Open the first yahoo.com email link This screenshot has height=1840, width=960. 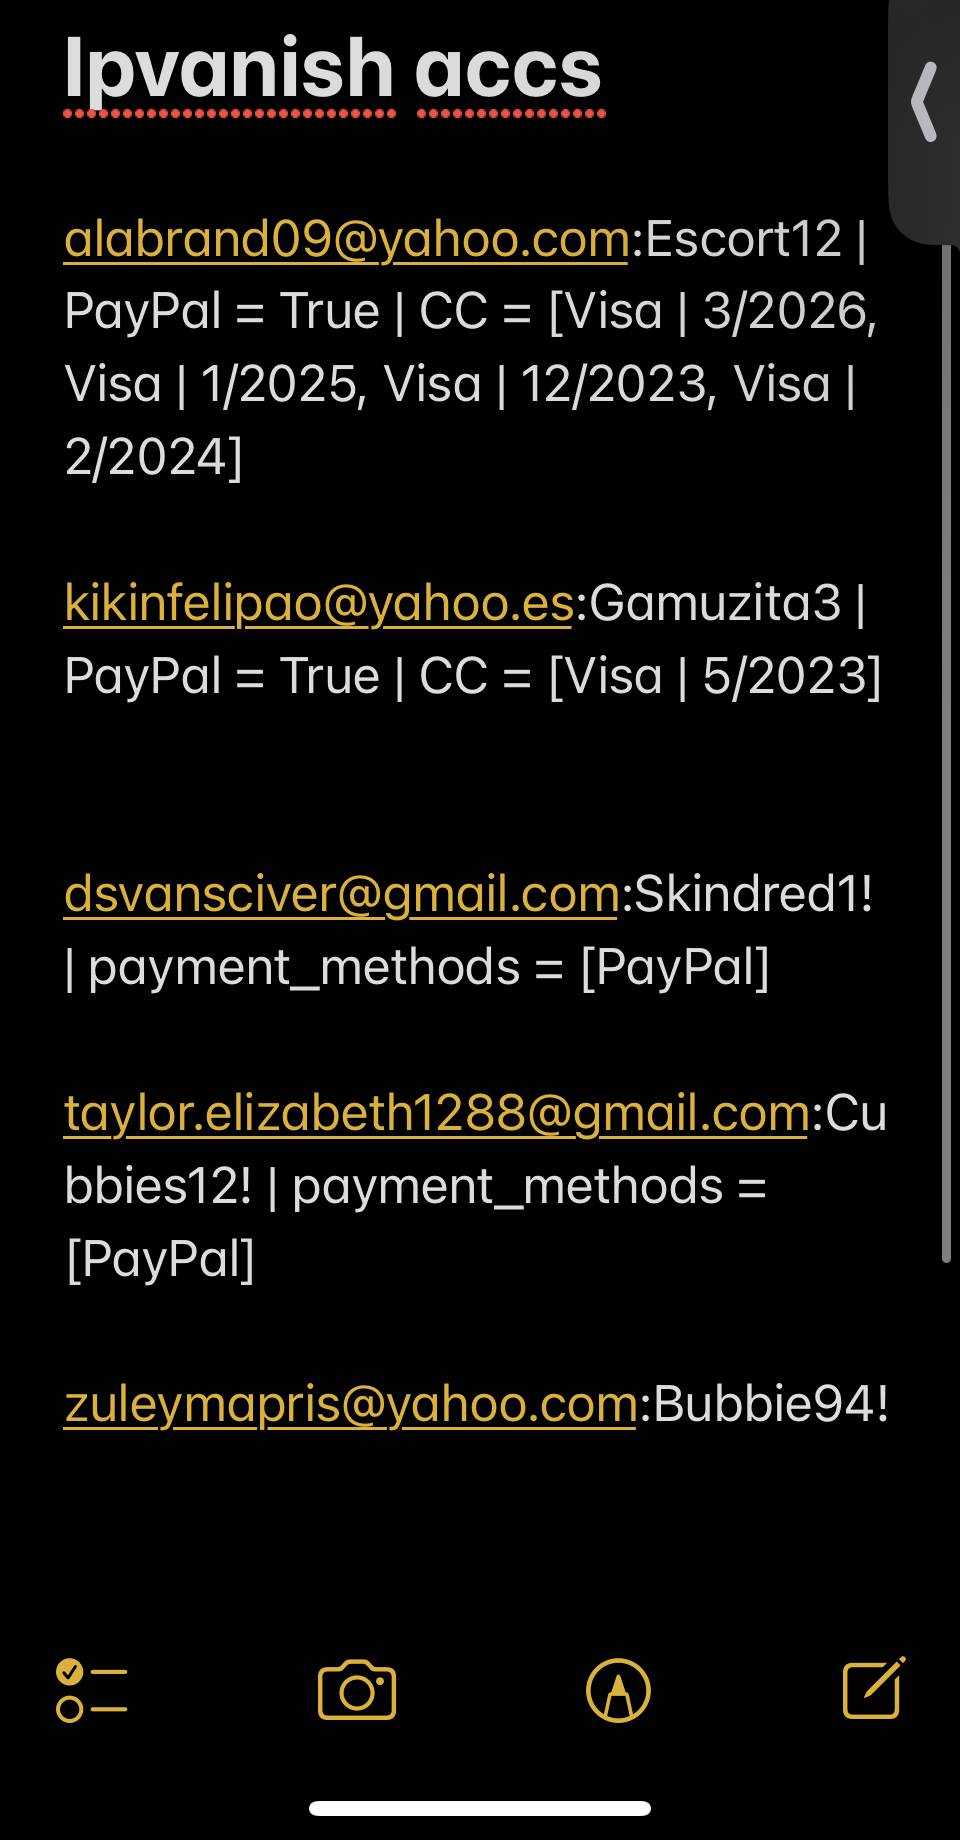[346, 240]
